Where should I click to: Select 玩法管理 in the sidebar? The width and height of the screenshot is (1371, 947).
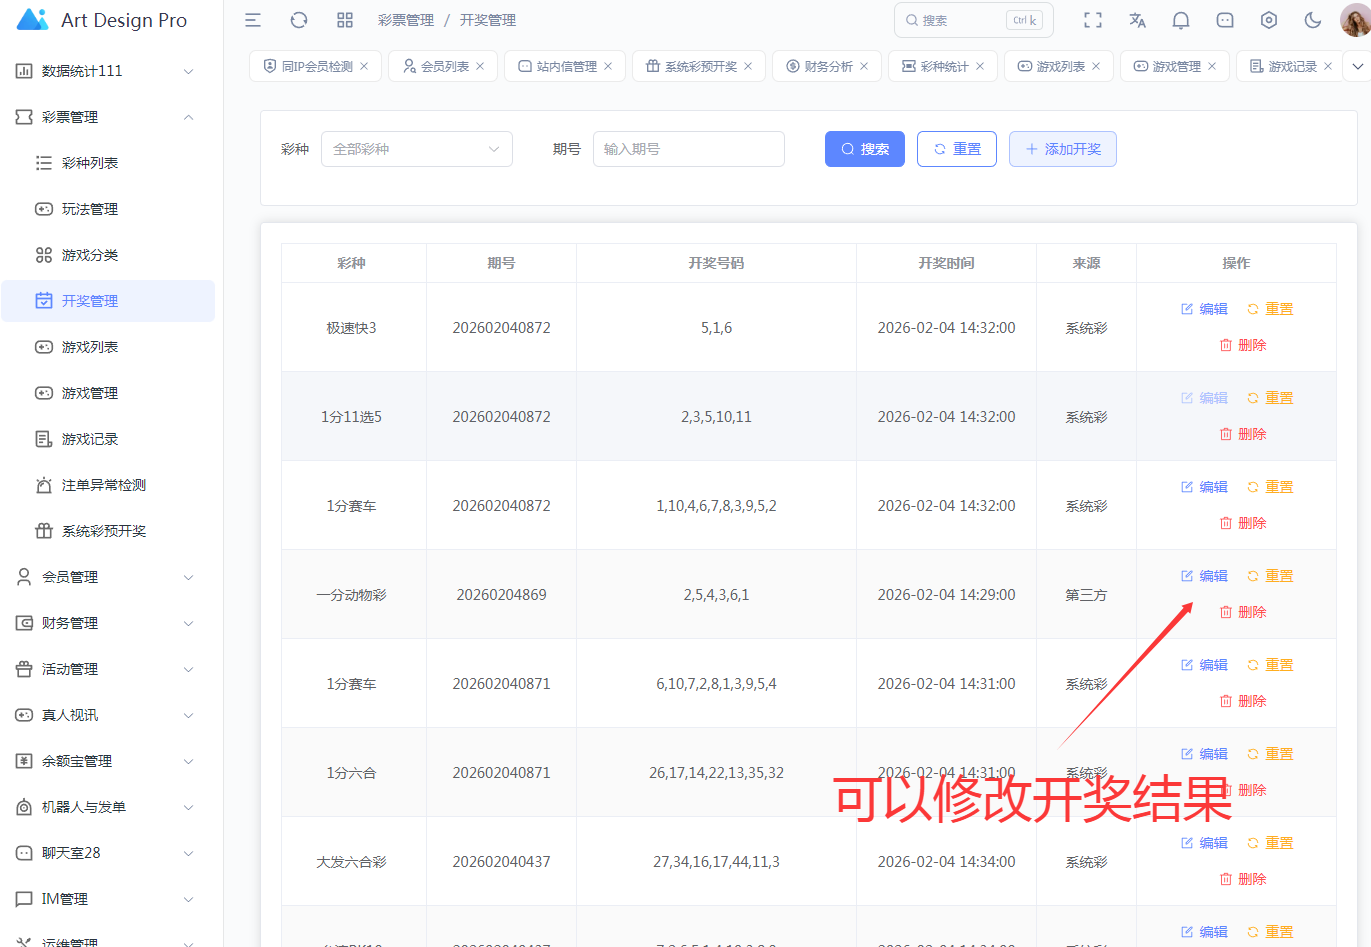point(90,209)
